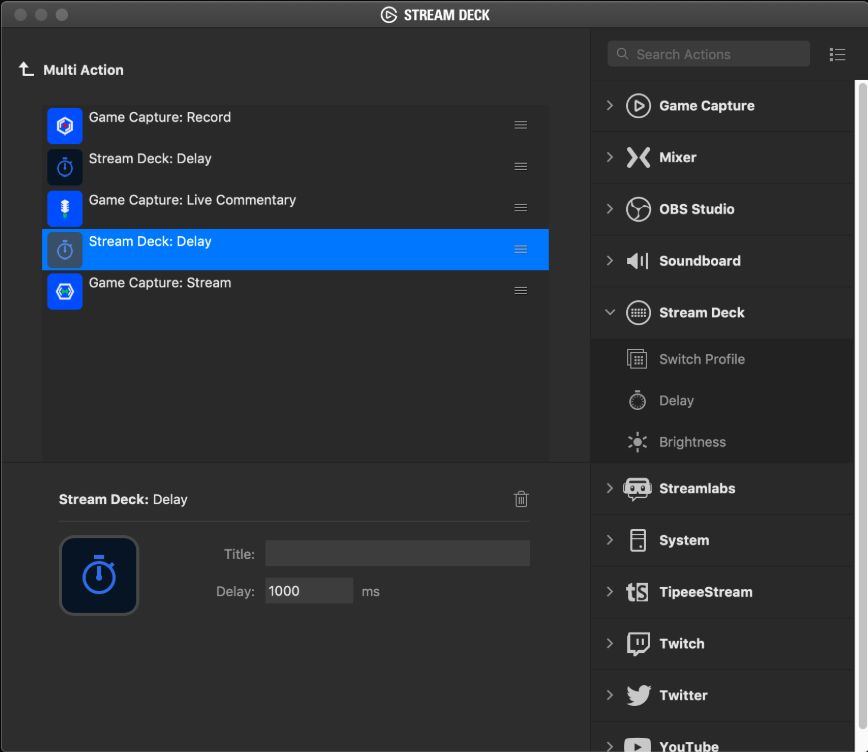Image resolution: width=868 pixels, height=752 pixels.
Task: Expand the Mixer category
Action: tap(609, 157)
